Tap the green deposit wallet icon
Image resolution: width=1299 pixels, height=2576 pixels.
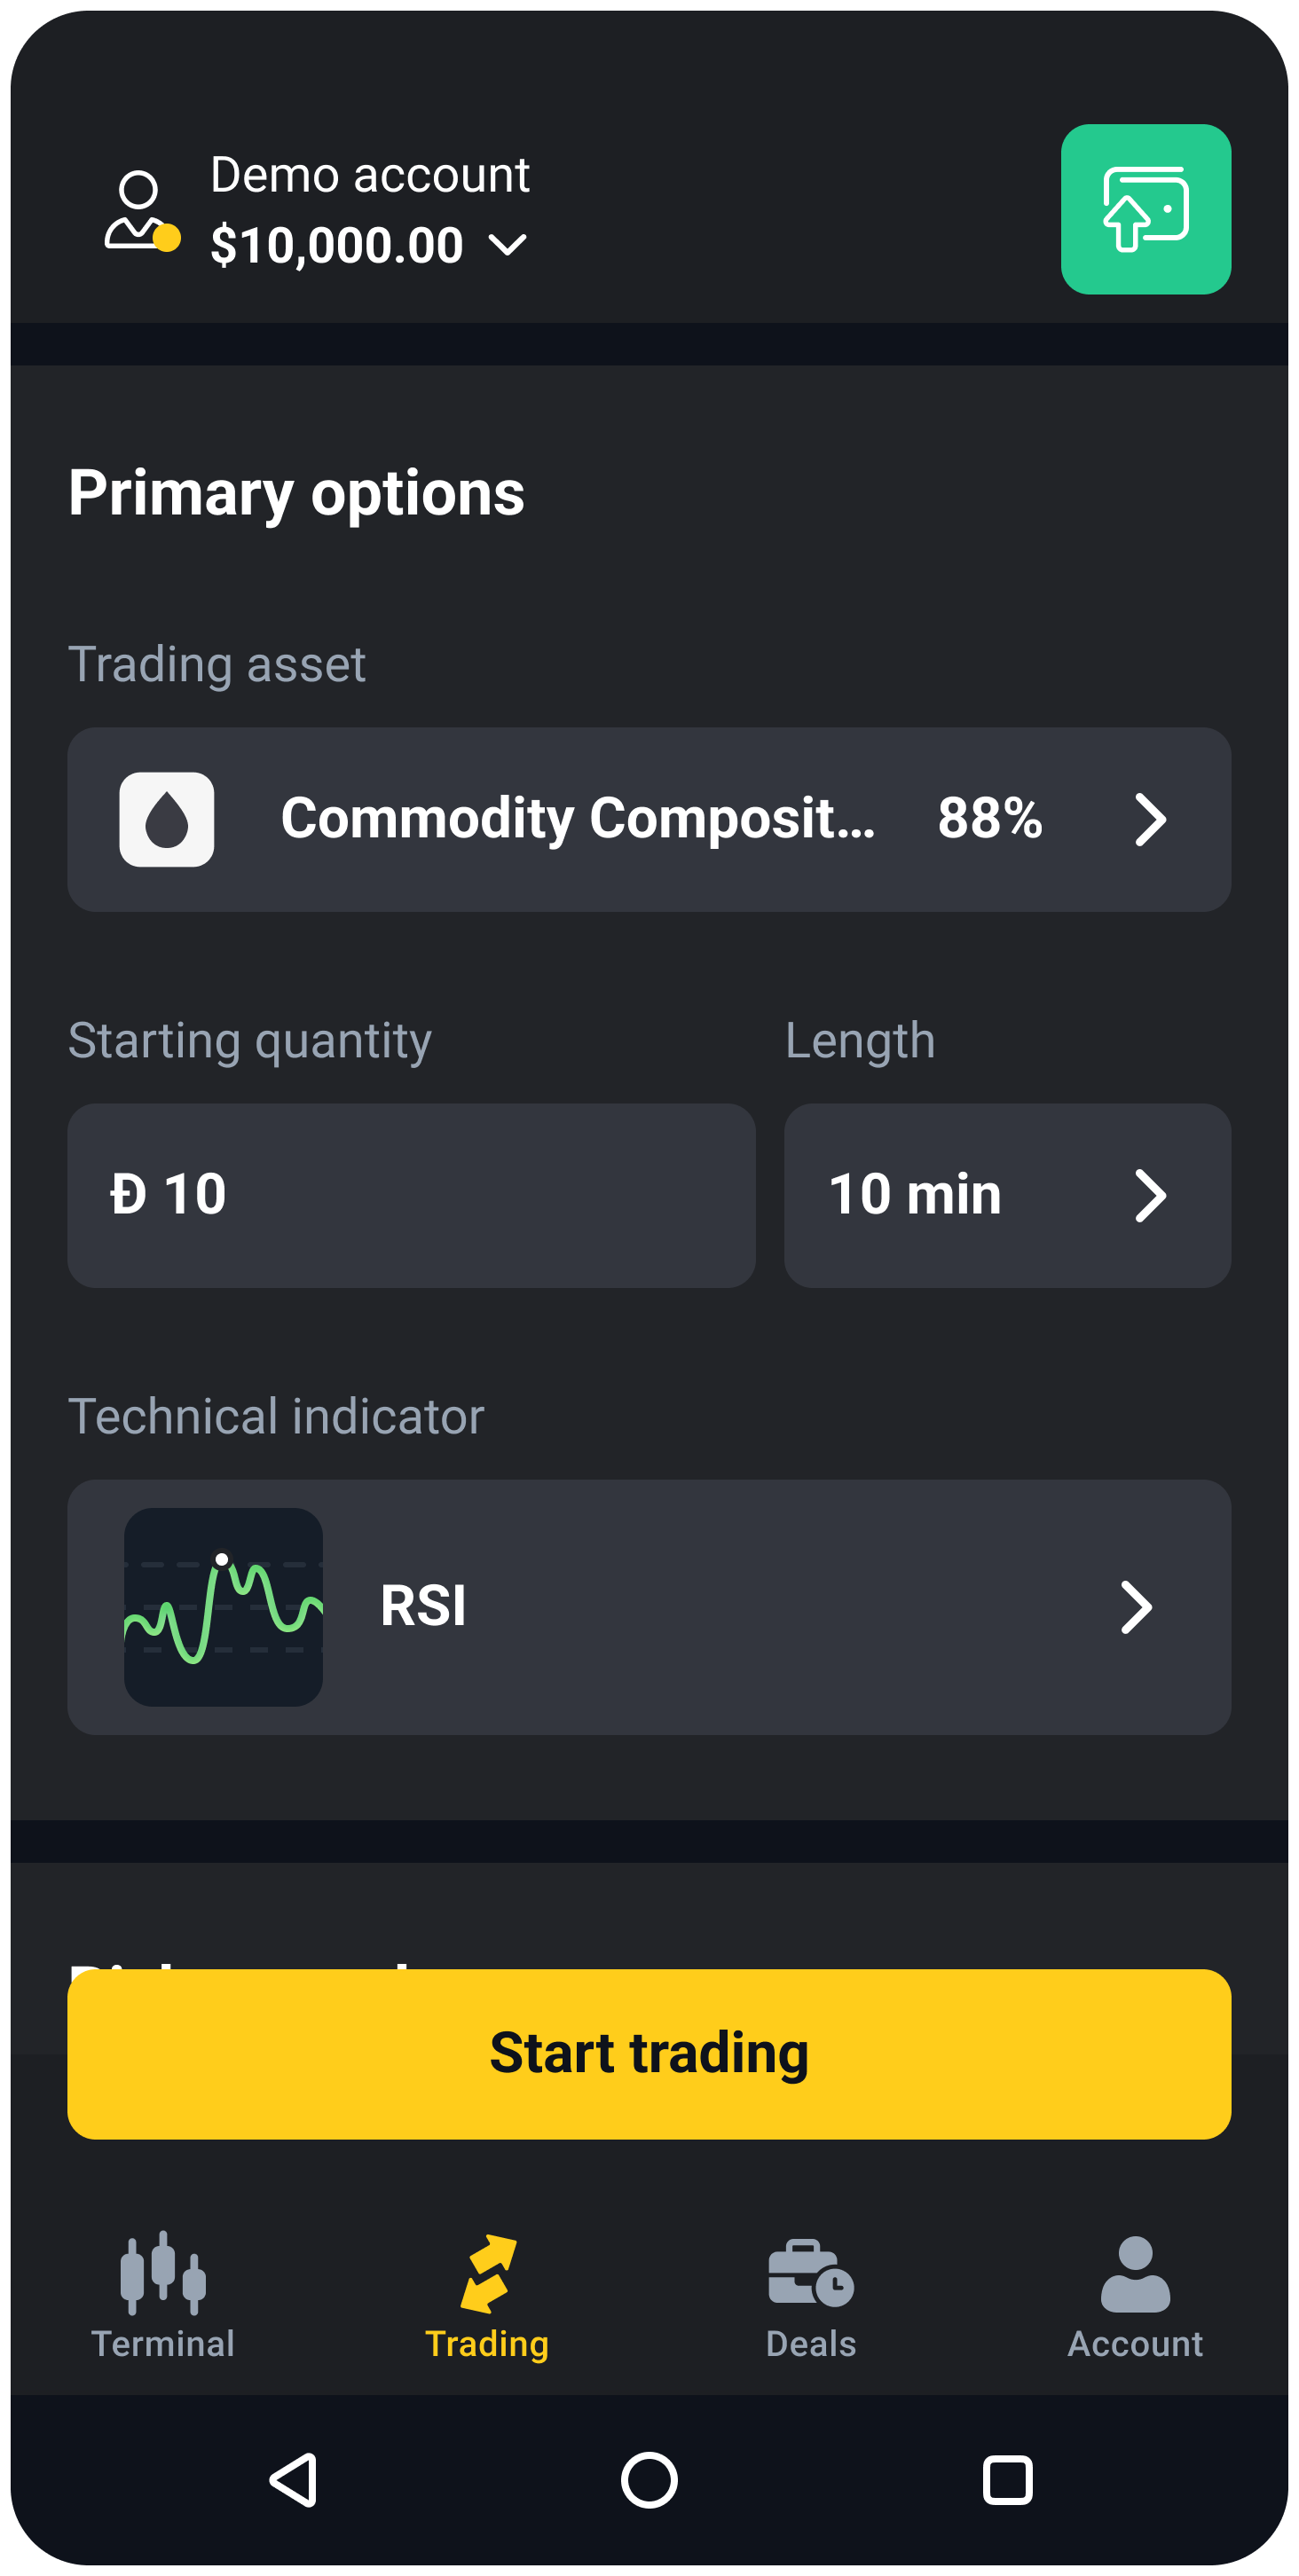coord(1145,209)
